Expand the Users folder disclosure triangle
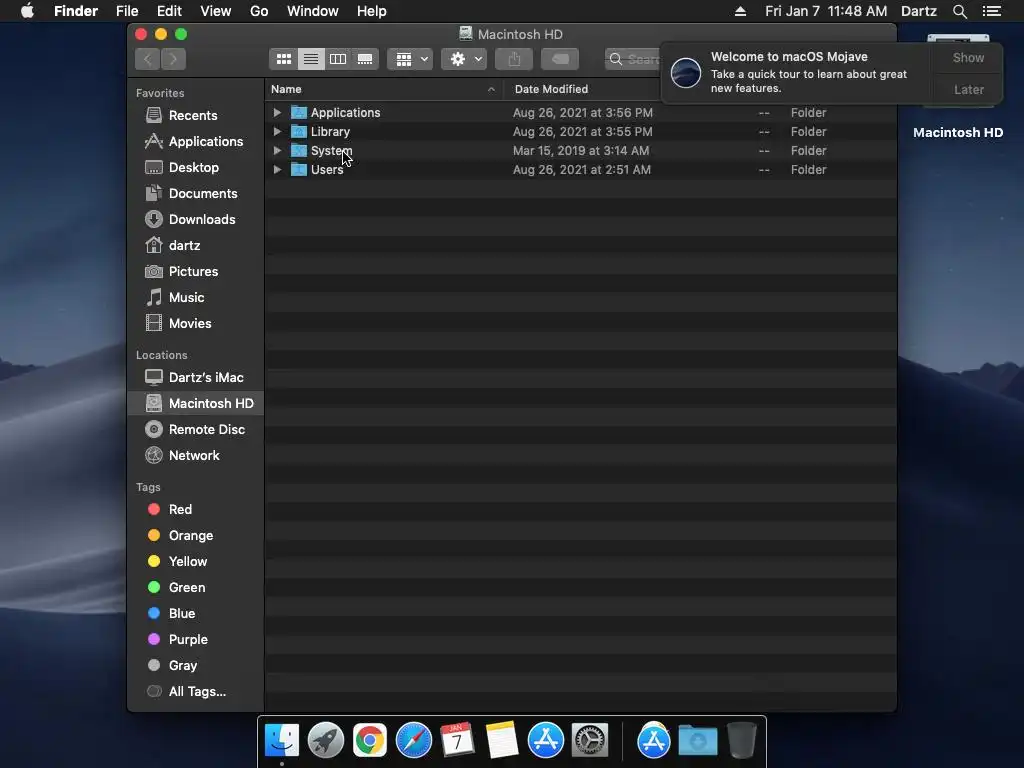This screenshot has height=768, width=1024. tap(277, 169)
